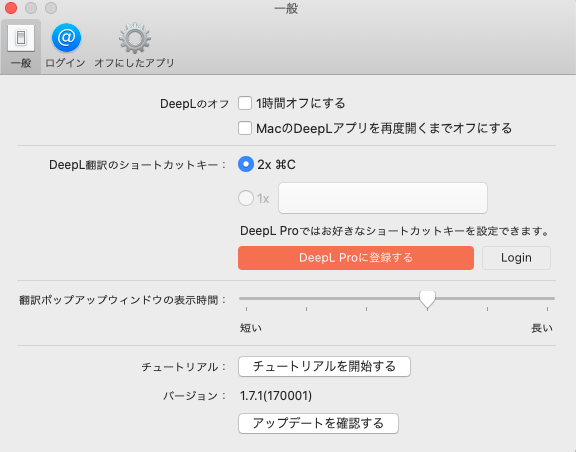This screenshot has height=452, width=576.
Task: Click アップデートを確認する button
Action: coord(318,423)
